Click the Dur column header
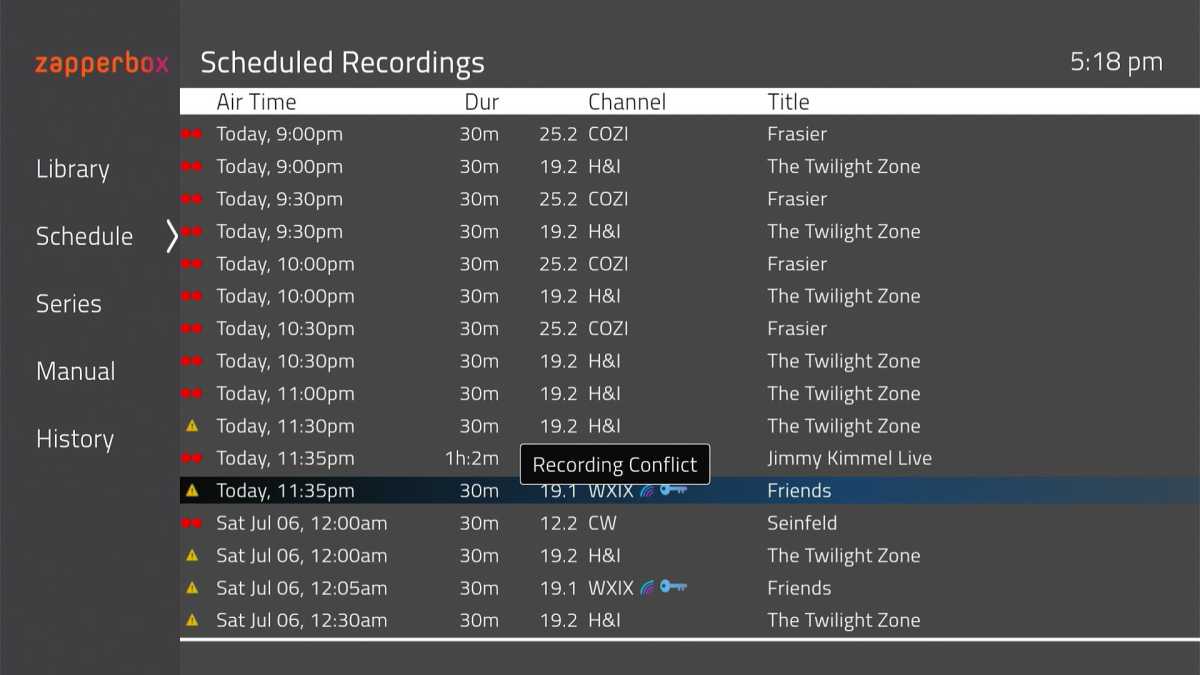The image size is (1200, 675). [481, 102]
